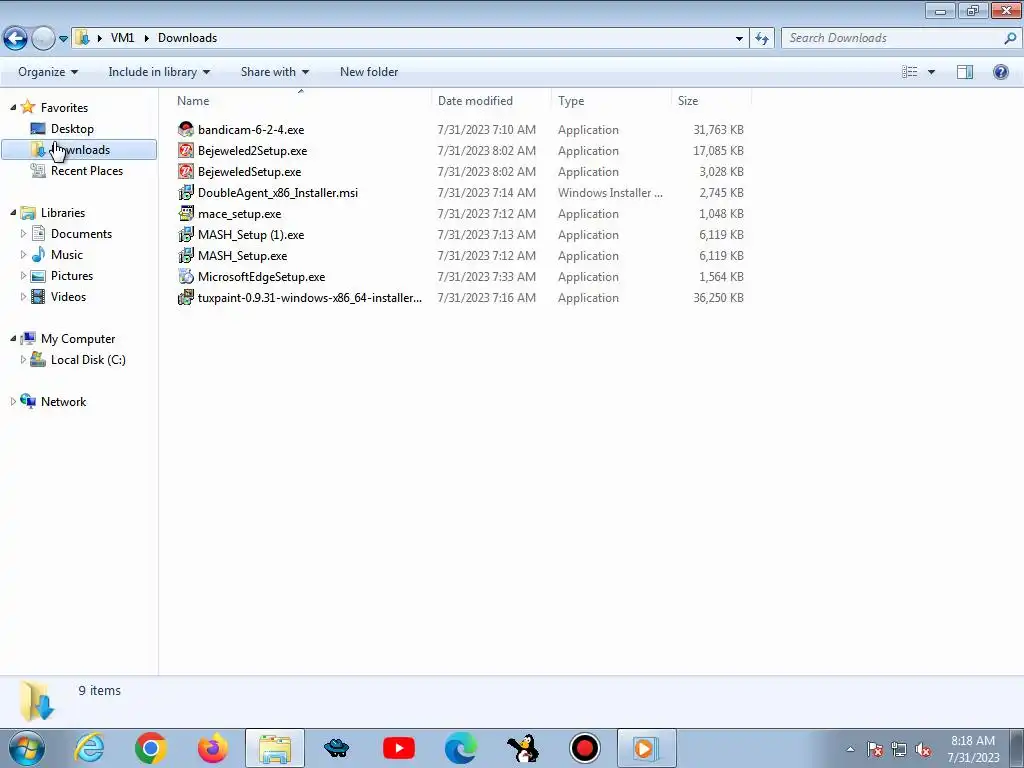
Task: Open Bandicam record icon on taskbar
Action: [x=584, y=748]
